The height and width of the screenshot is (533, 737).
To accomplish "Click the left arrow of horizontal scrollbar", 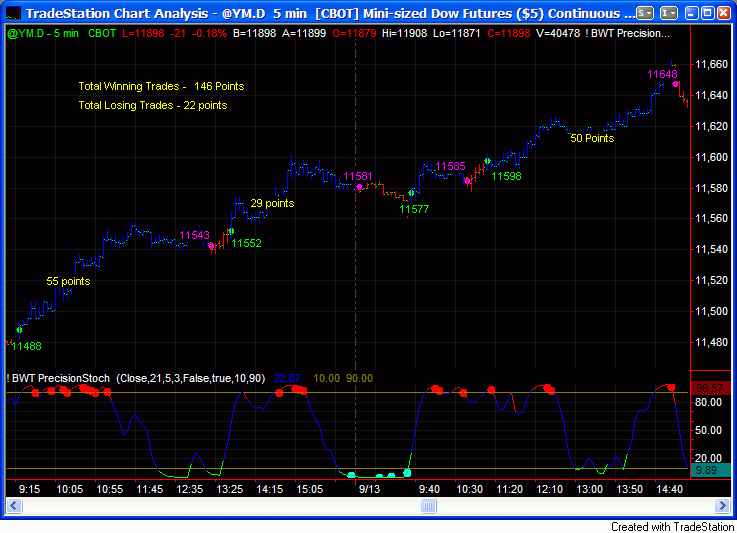I will point(13,506).
